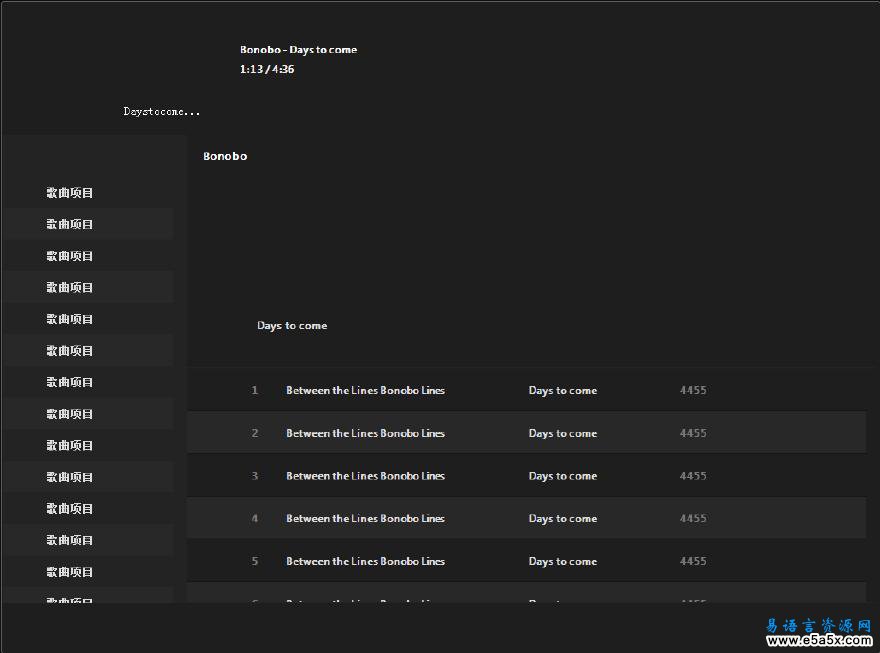This screenshot has height=653, width=880.
Task: Open the Days to come album heading
Action: click(x=292, y=326)
